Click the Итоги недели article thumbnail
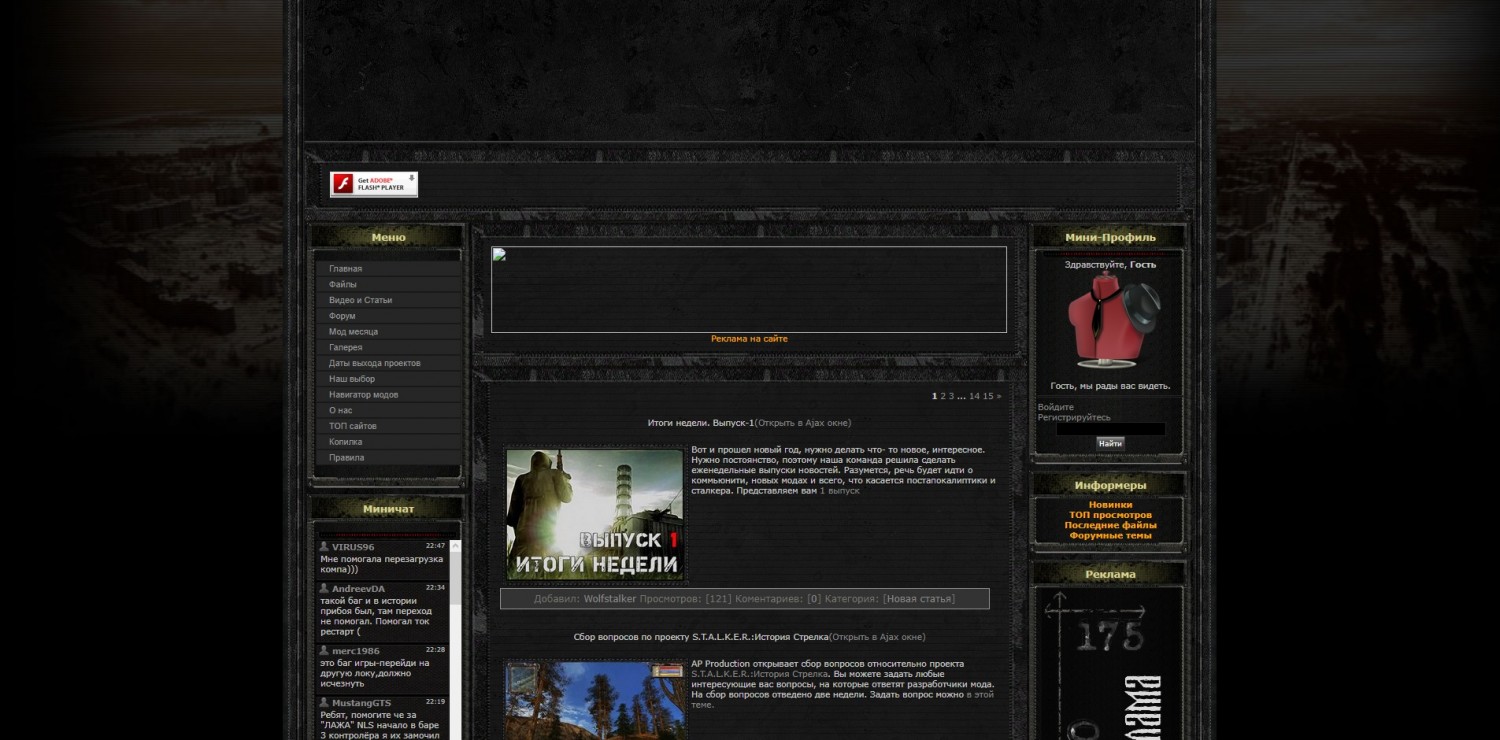The width and height of the screenshot is (1500, 740). click(595, 514)
